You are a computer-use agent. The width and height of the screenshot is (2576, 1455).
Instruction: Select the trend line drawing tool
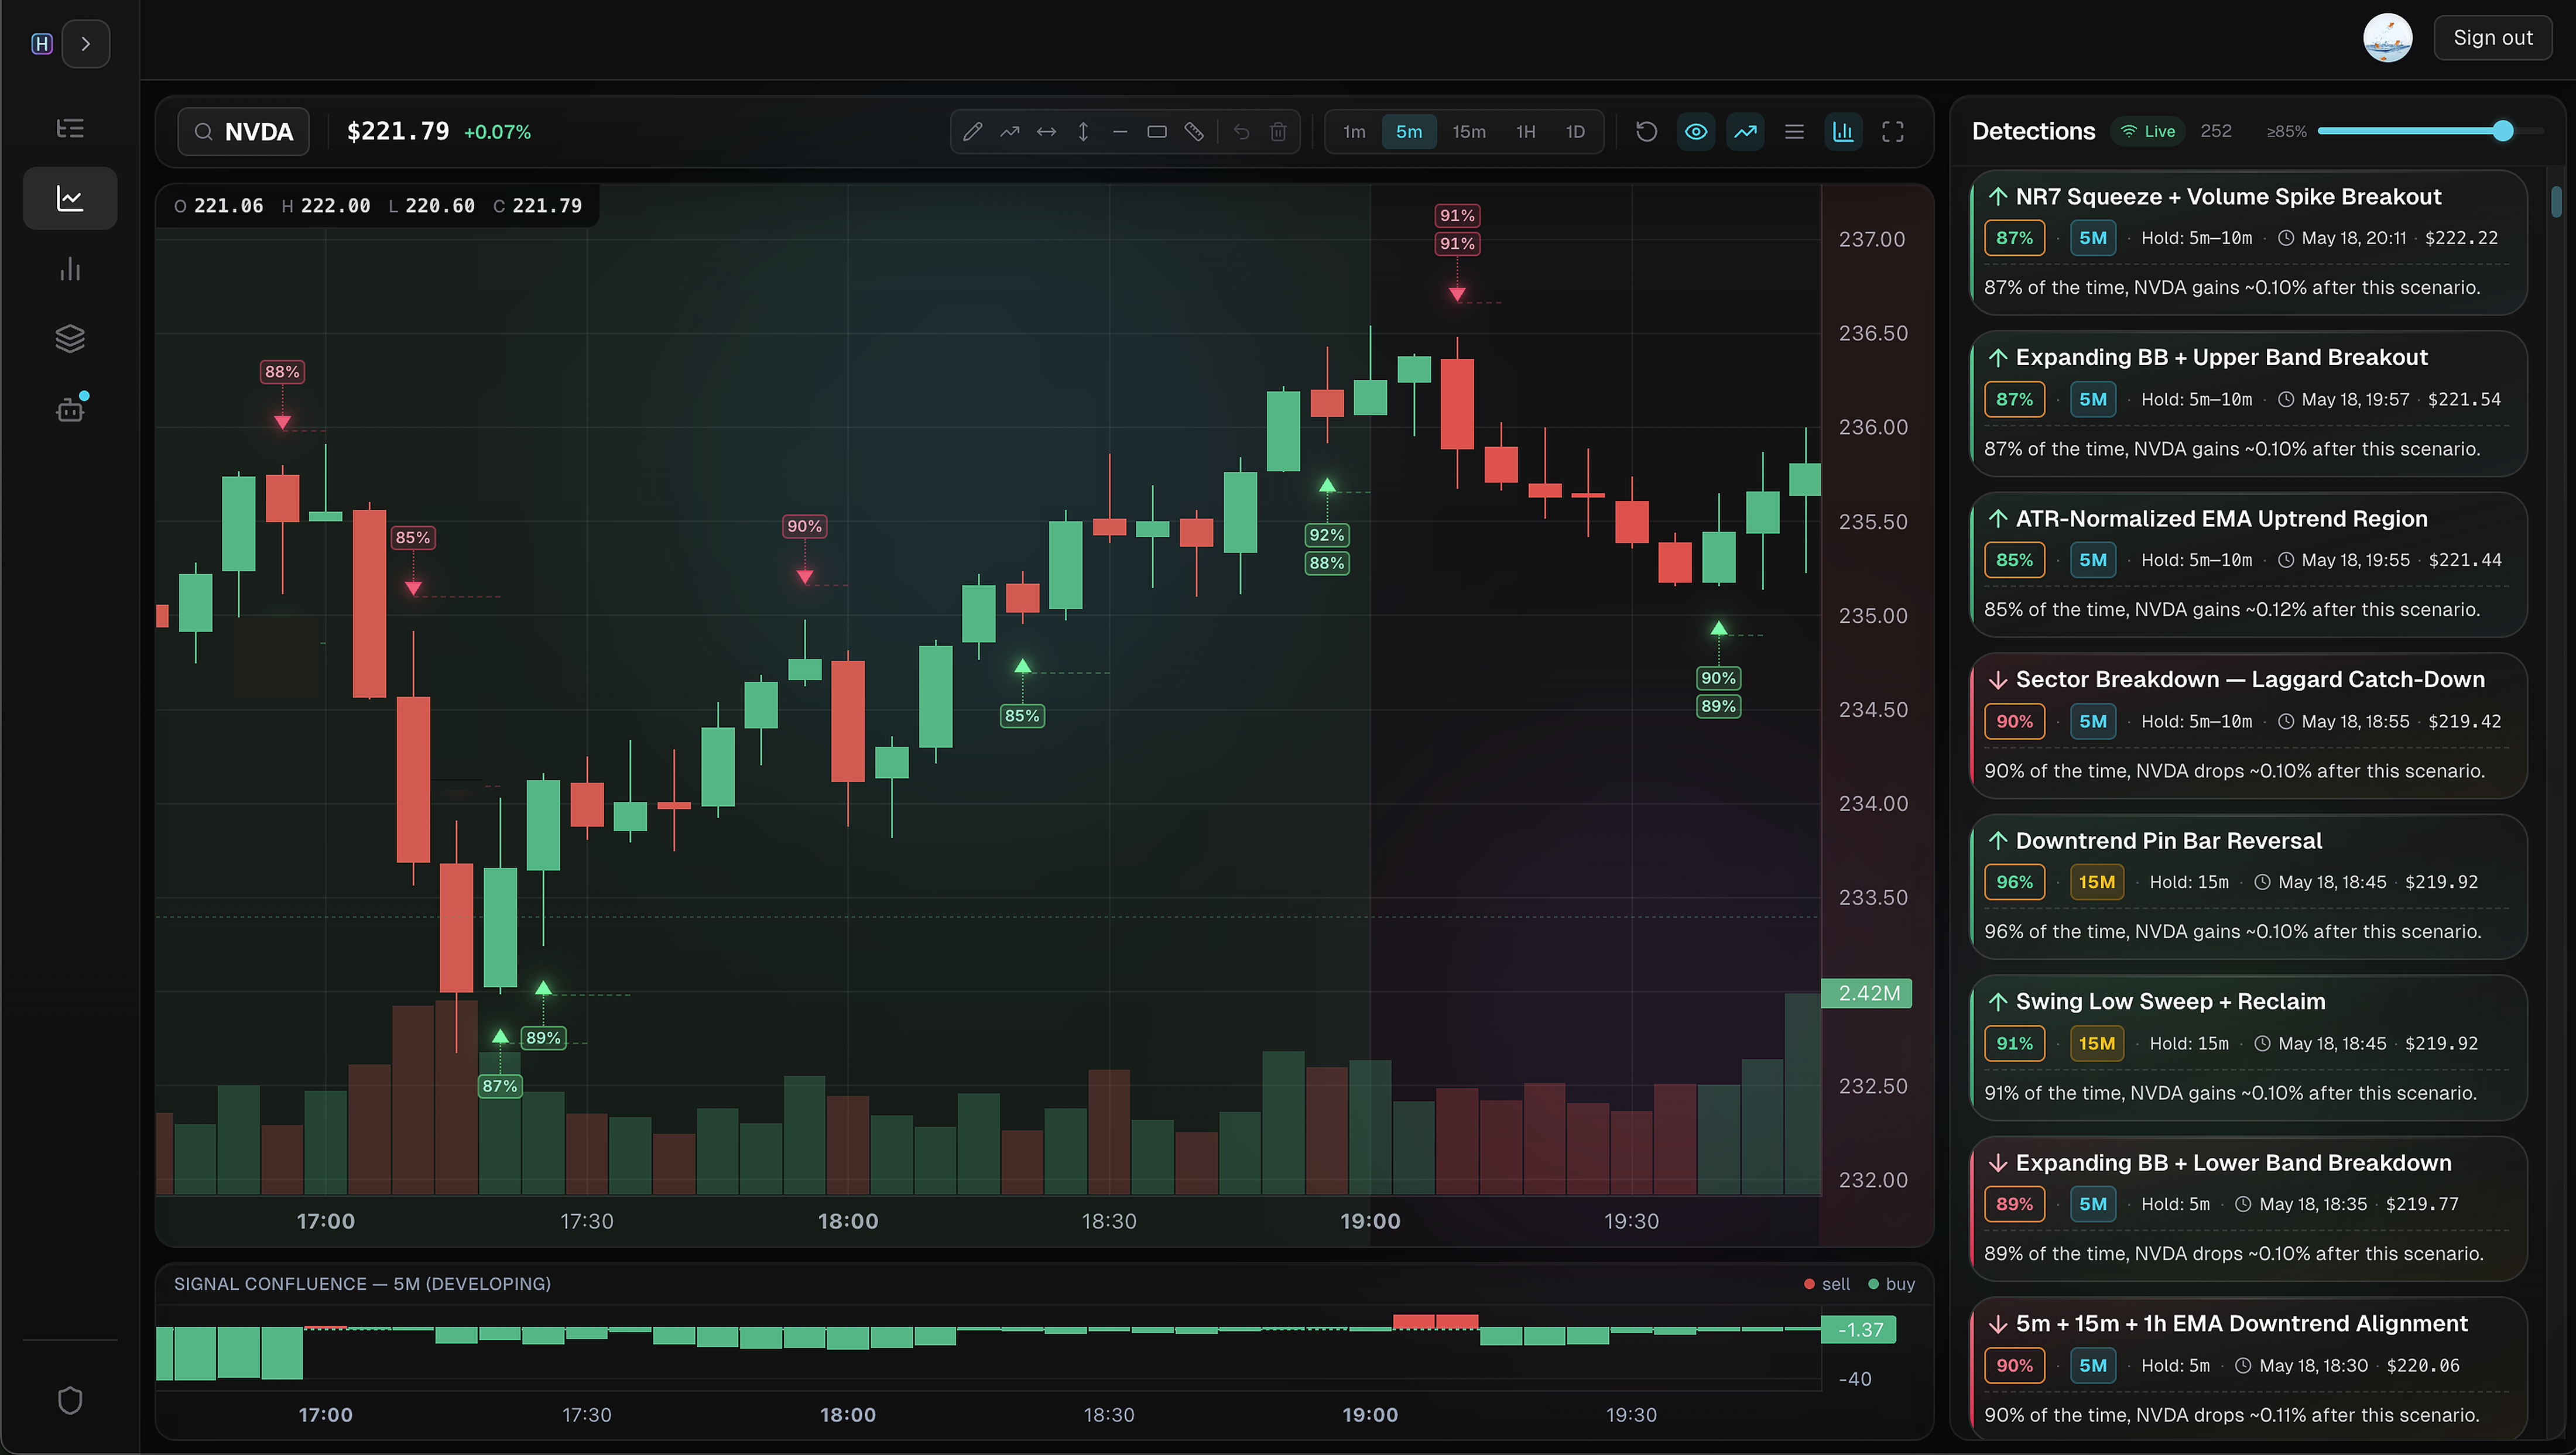point(1009,132)
